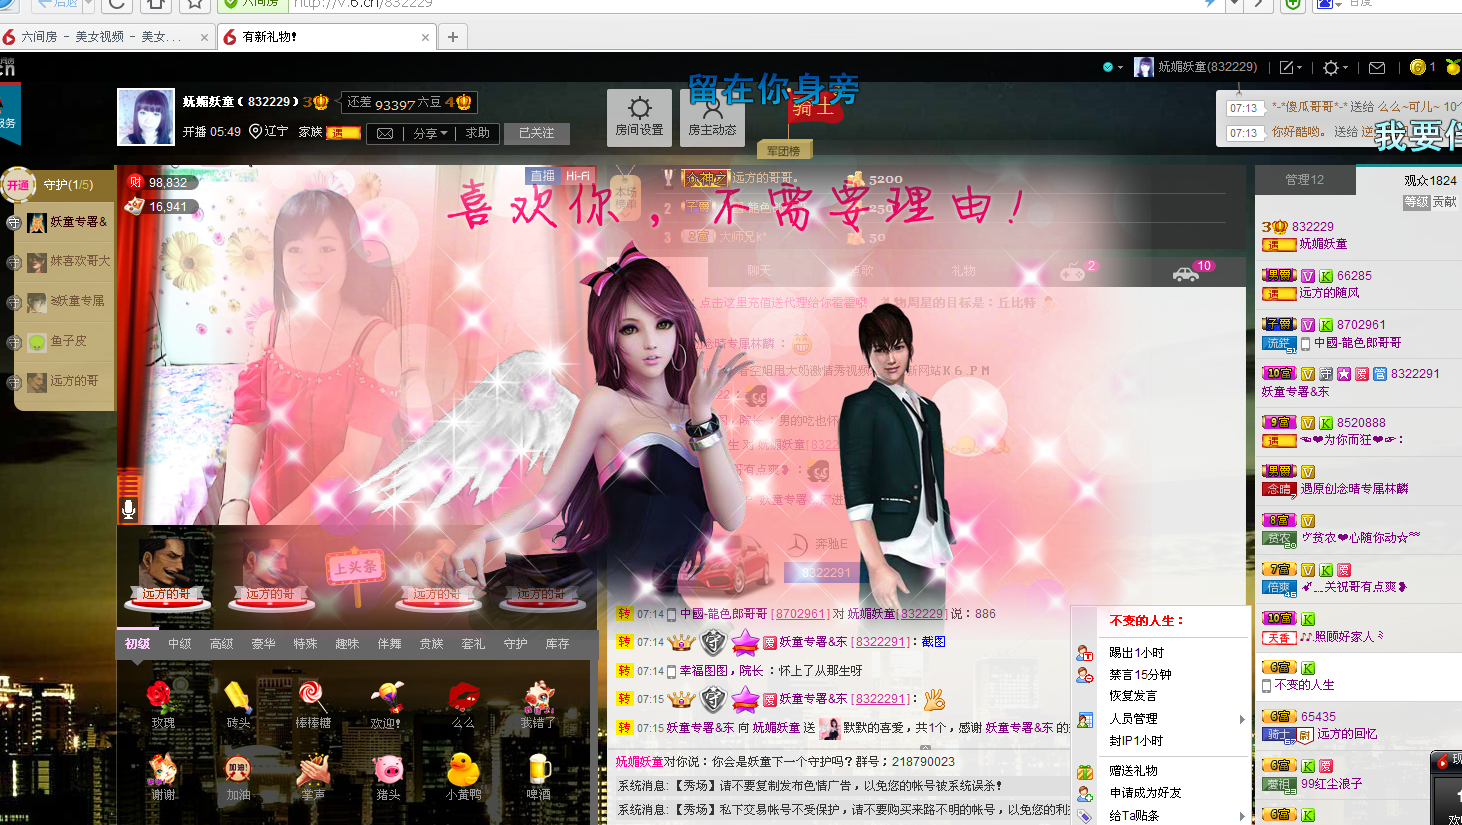Open the new browser tab button
This screenshot has width=1462, height=825.
click(453, 37)
